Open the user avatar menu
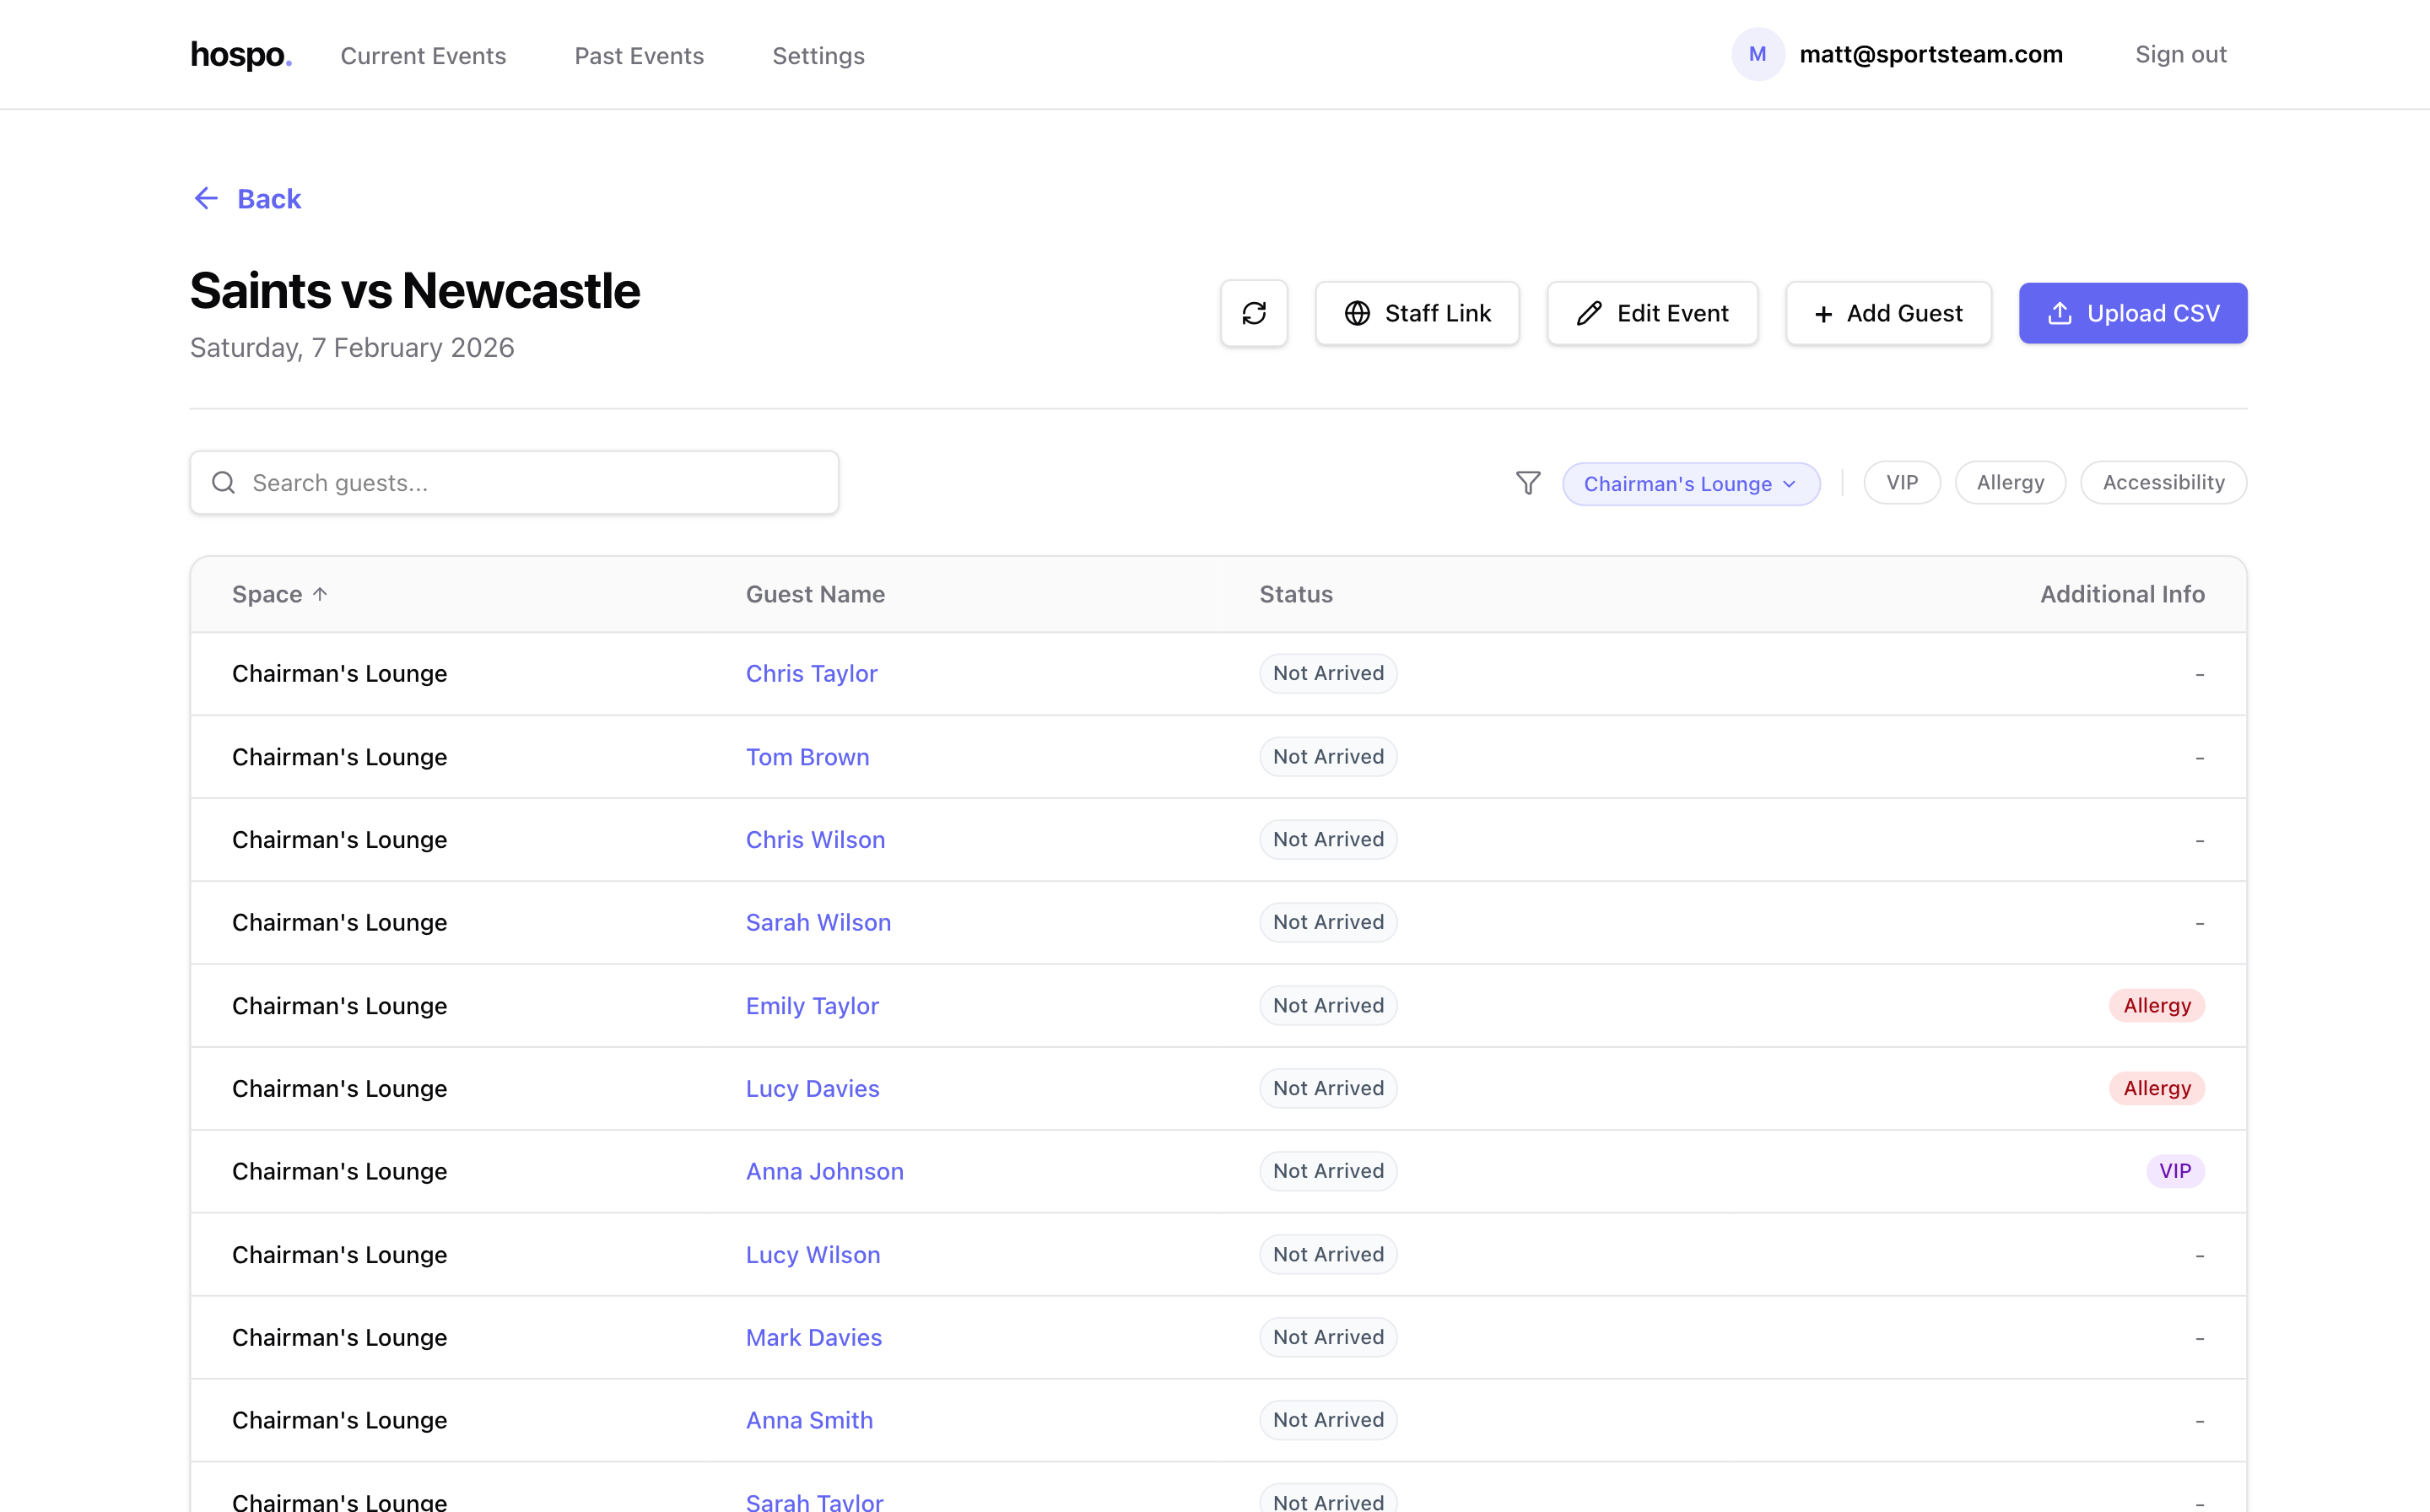The height and width of the screenshot is (1512, 2430). coord(1757,54)
